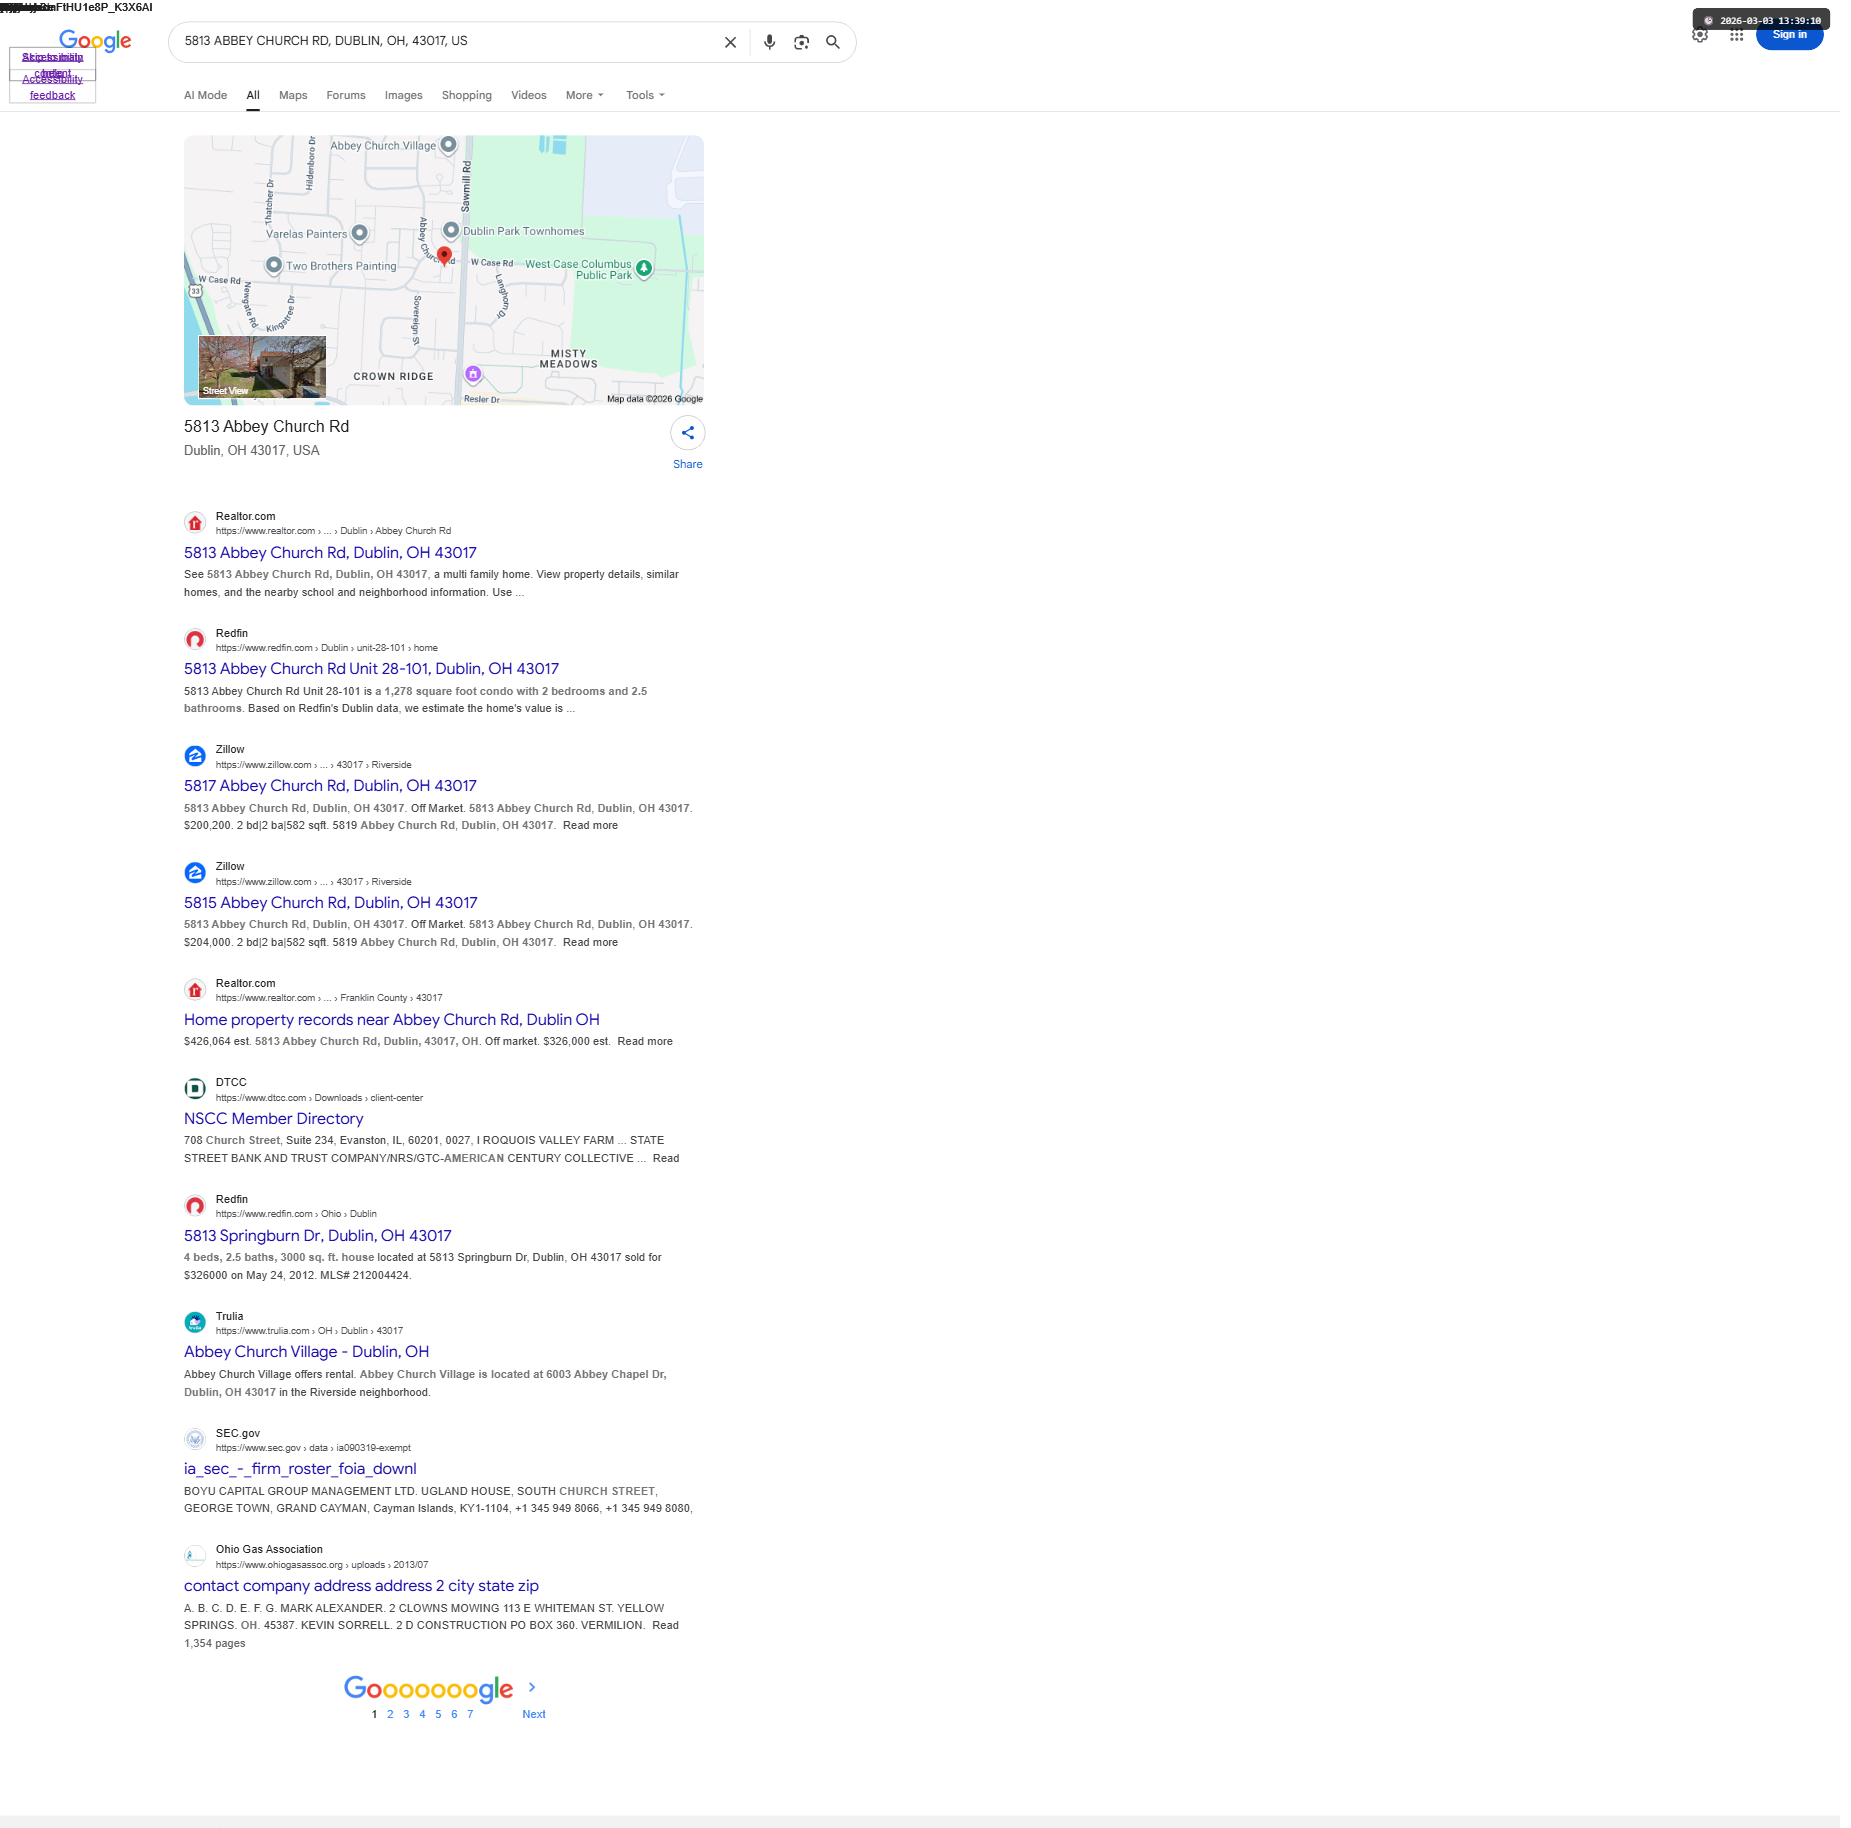Open the Google apps grid icon
Viewport: 1851px width, 1828px height.
pos(1736,35)
